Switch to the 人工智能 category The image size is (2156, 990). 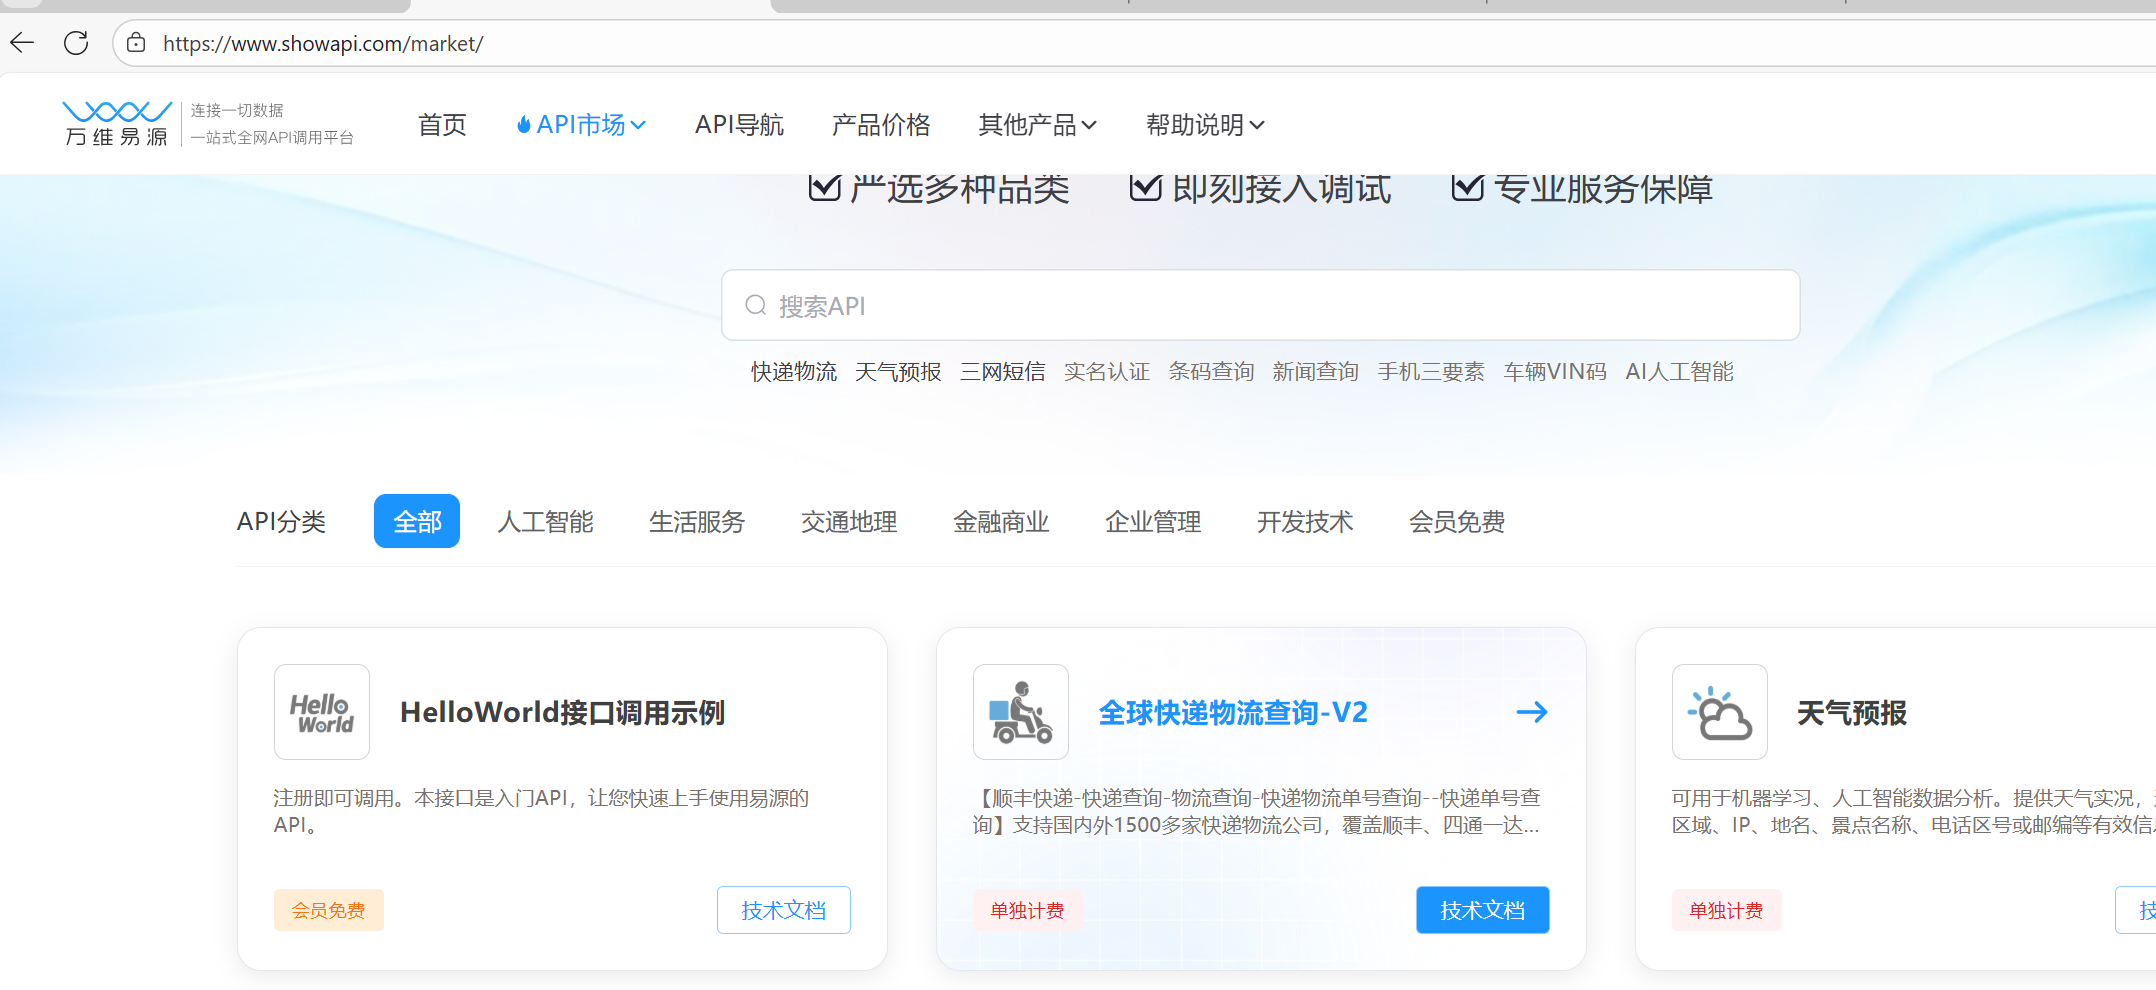click(546, 521)
